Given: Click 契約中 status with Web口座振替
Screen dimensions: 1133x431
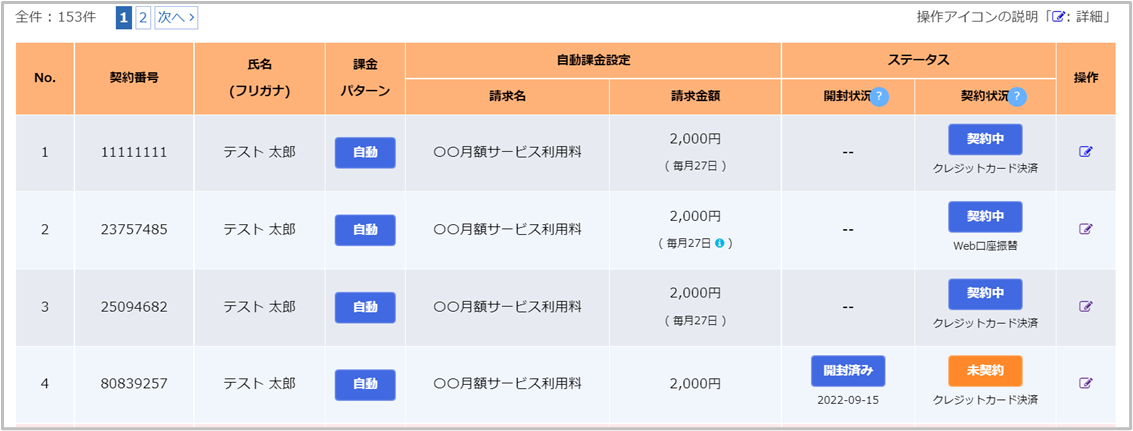Looking at the screenshot, I should [x=985, y=216].
